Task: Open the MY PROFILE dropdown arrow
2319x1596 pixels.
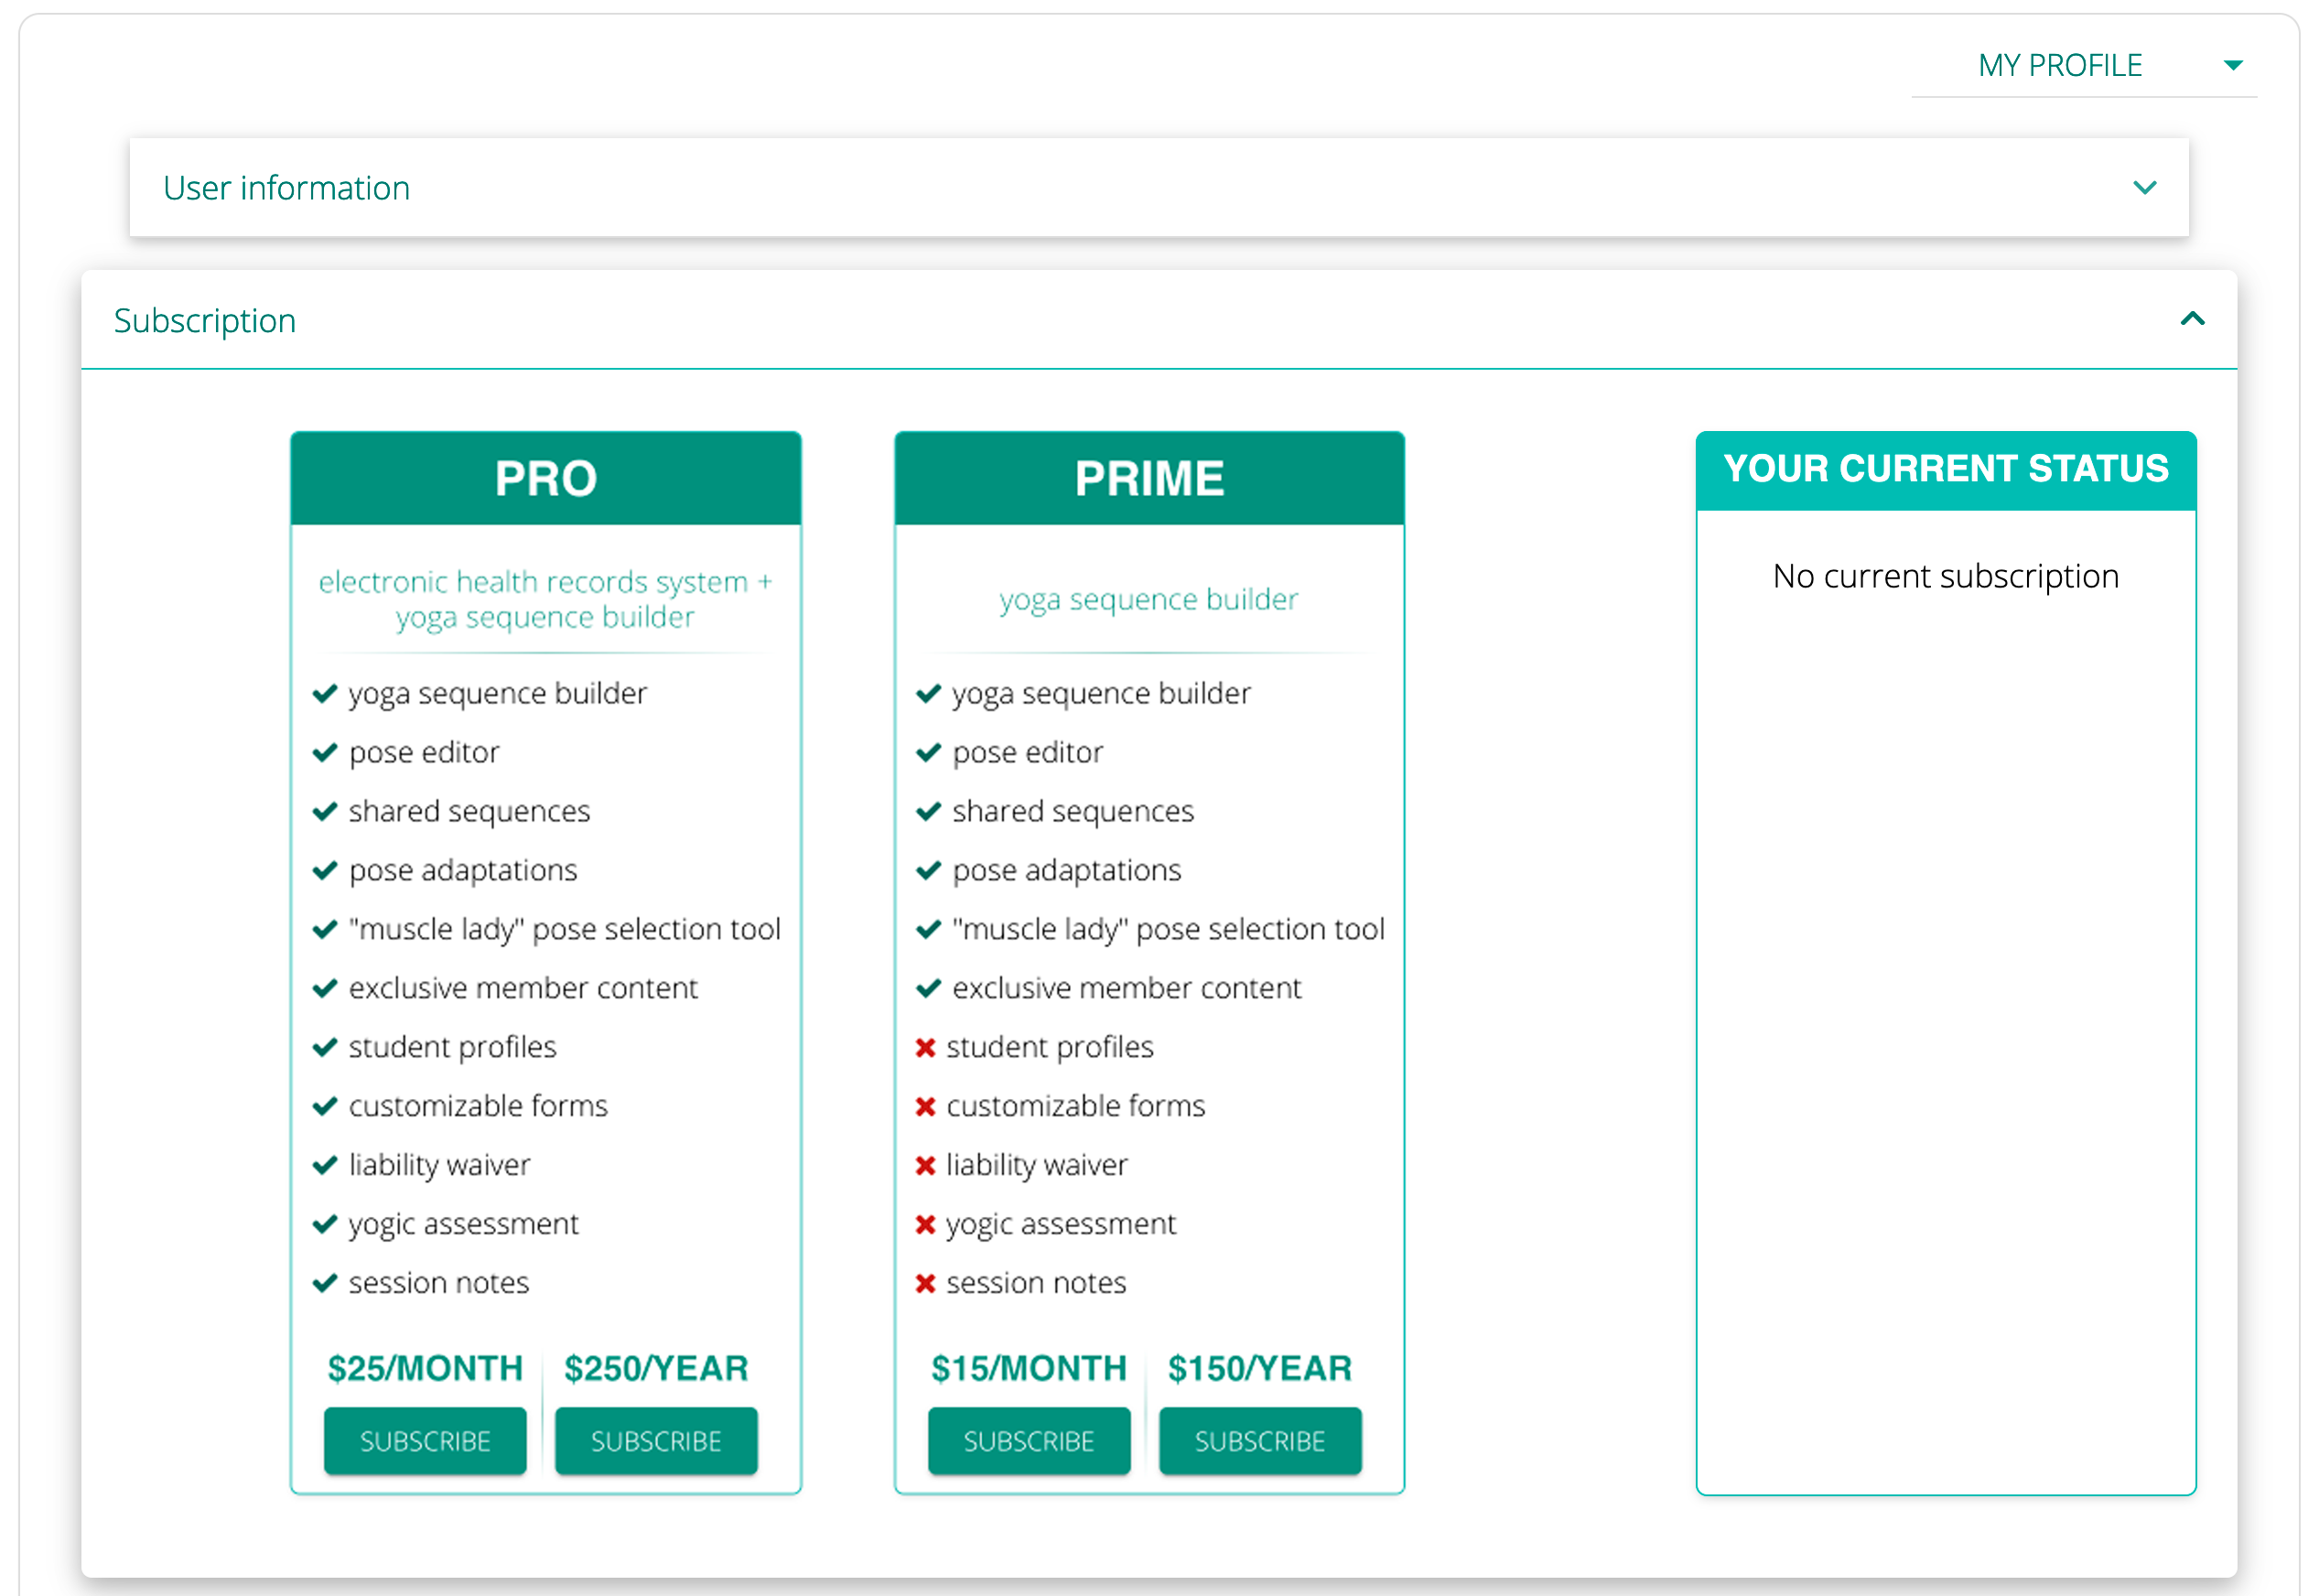Action: (2232, 66)
